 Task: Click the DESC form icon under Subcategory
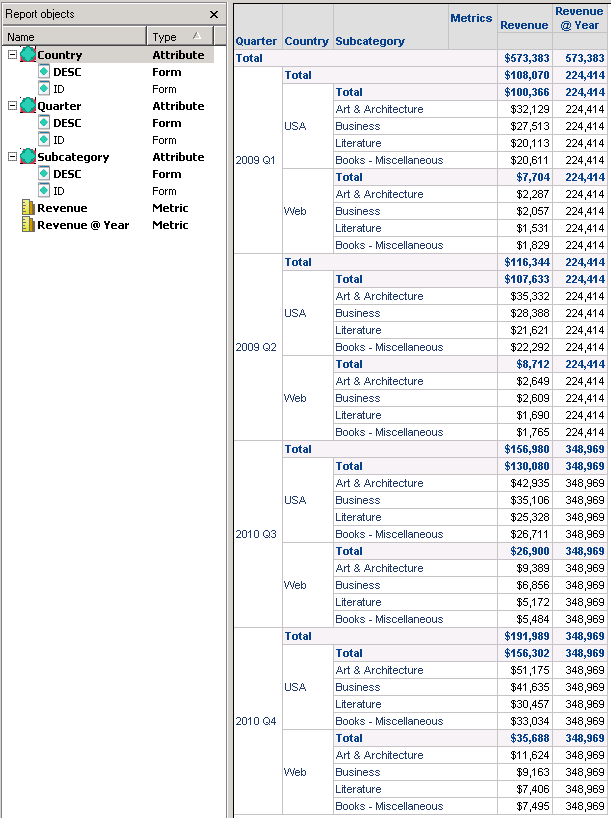coord(44,174)
